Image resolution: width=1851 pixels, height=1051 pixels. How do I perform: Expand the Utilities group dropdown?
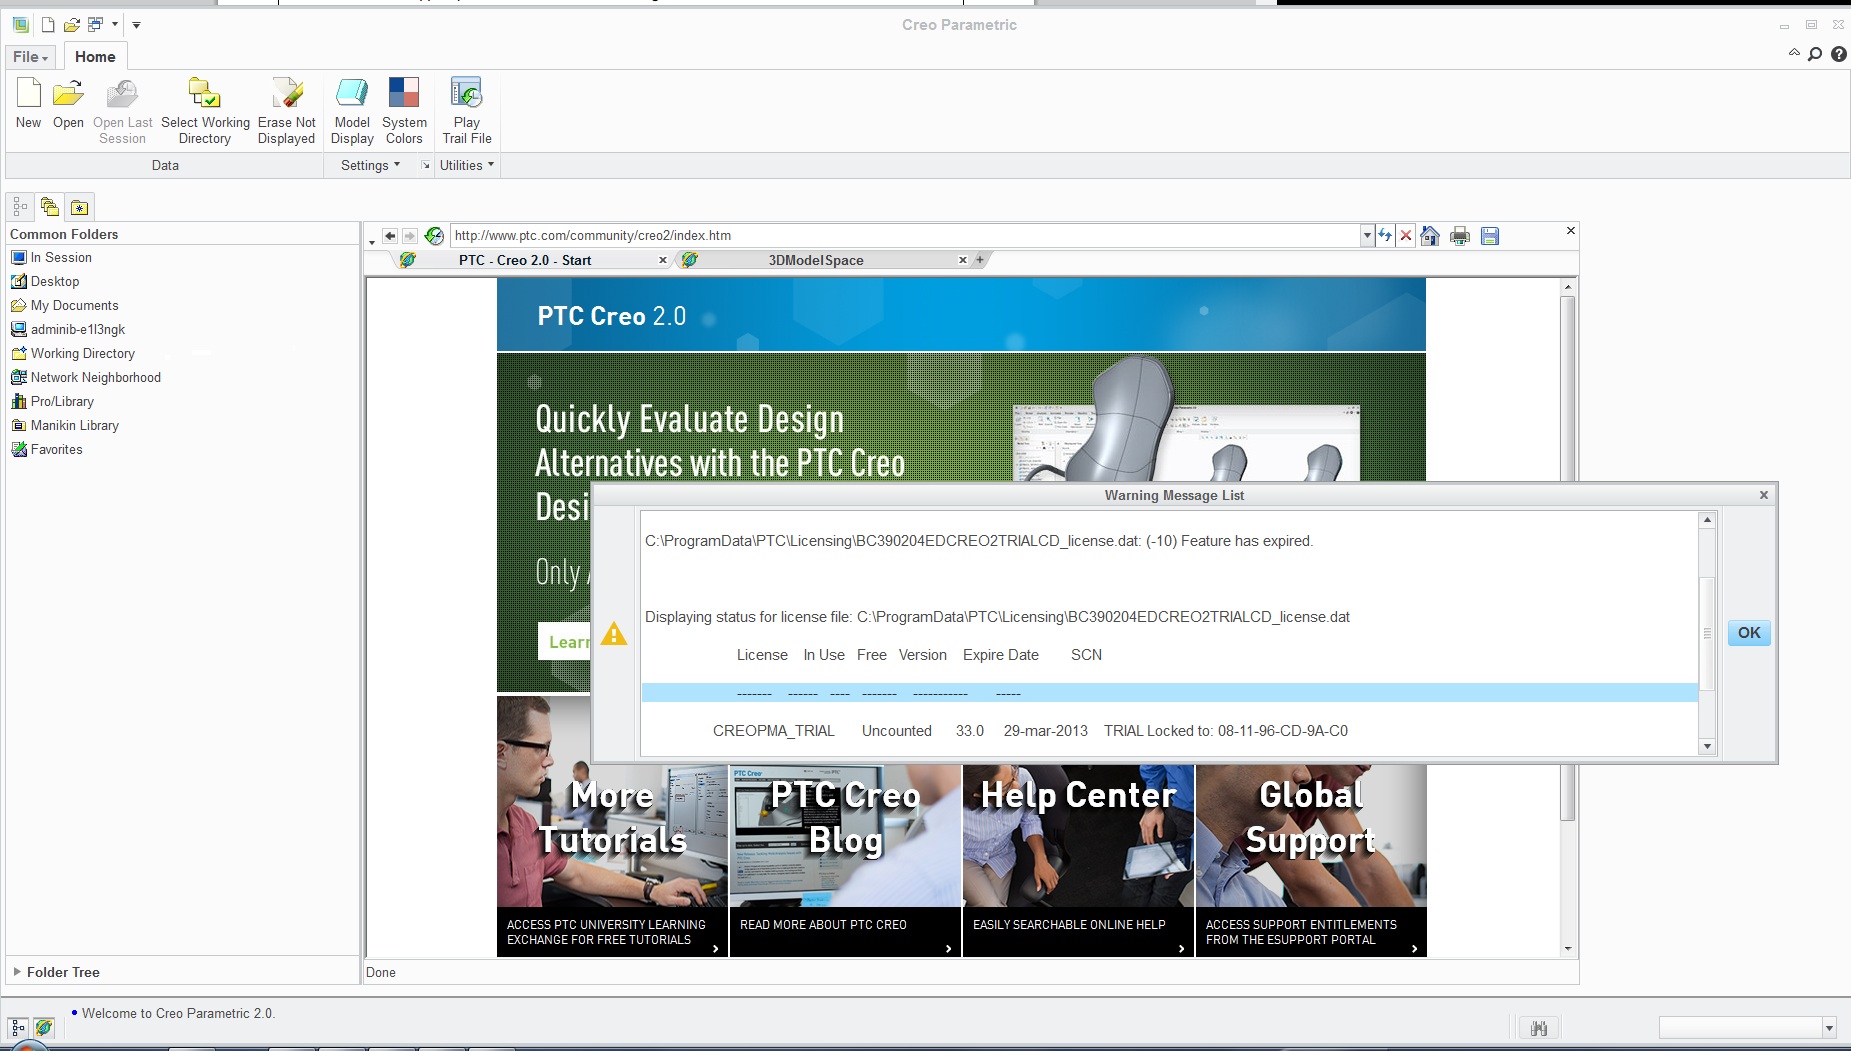467,165
